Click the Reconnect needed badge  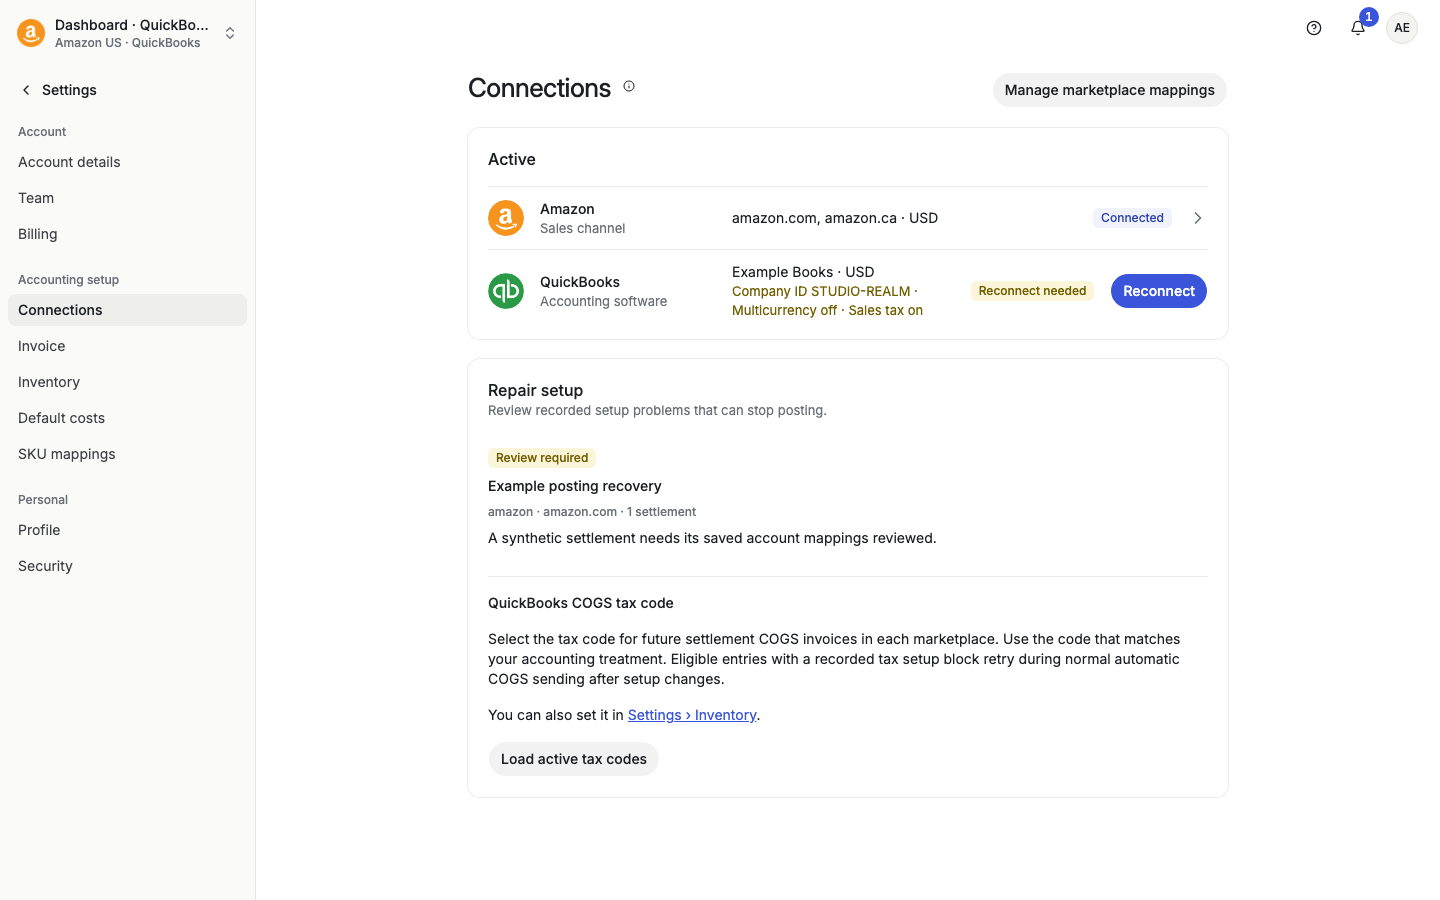tap(1032, 291)
